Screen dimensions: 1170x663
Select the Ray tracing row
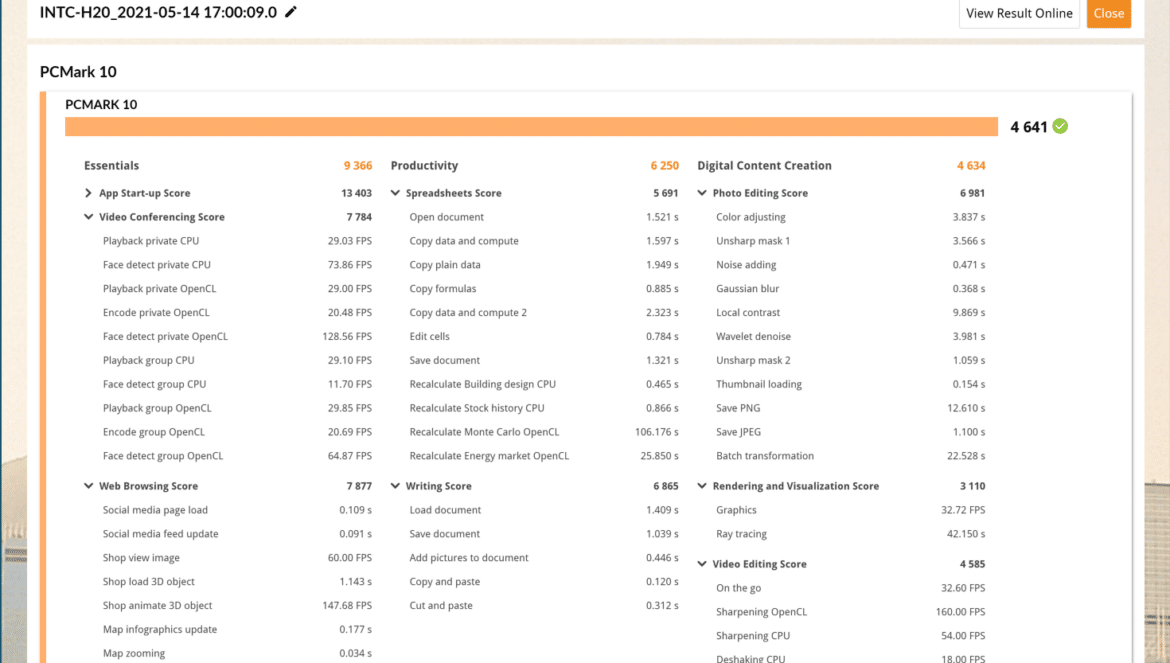click(851, 534)
